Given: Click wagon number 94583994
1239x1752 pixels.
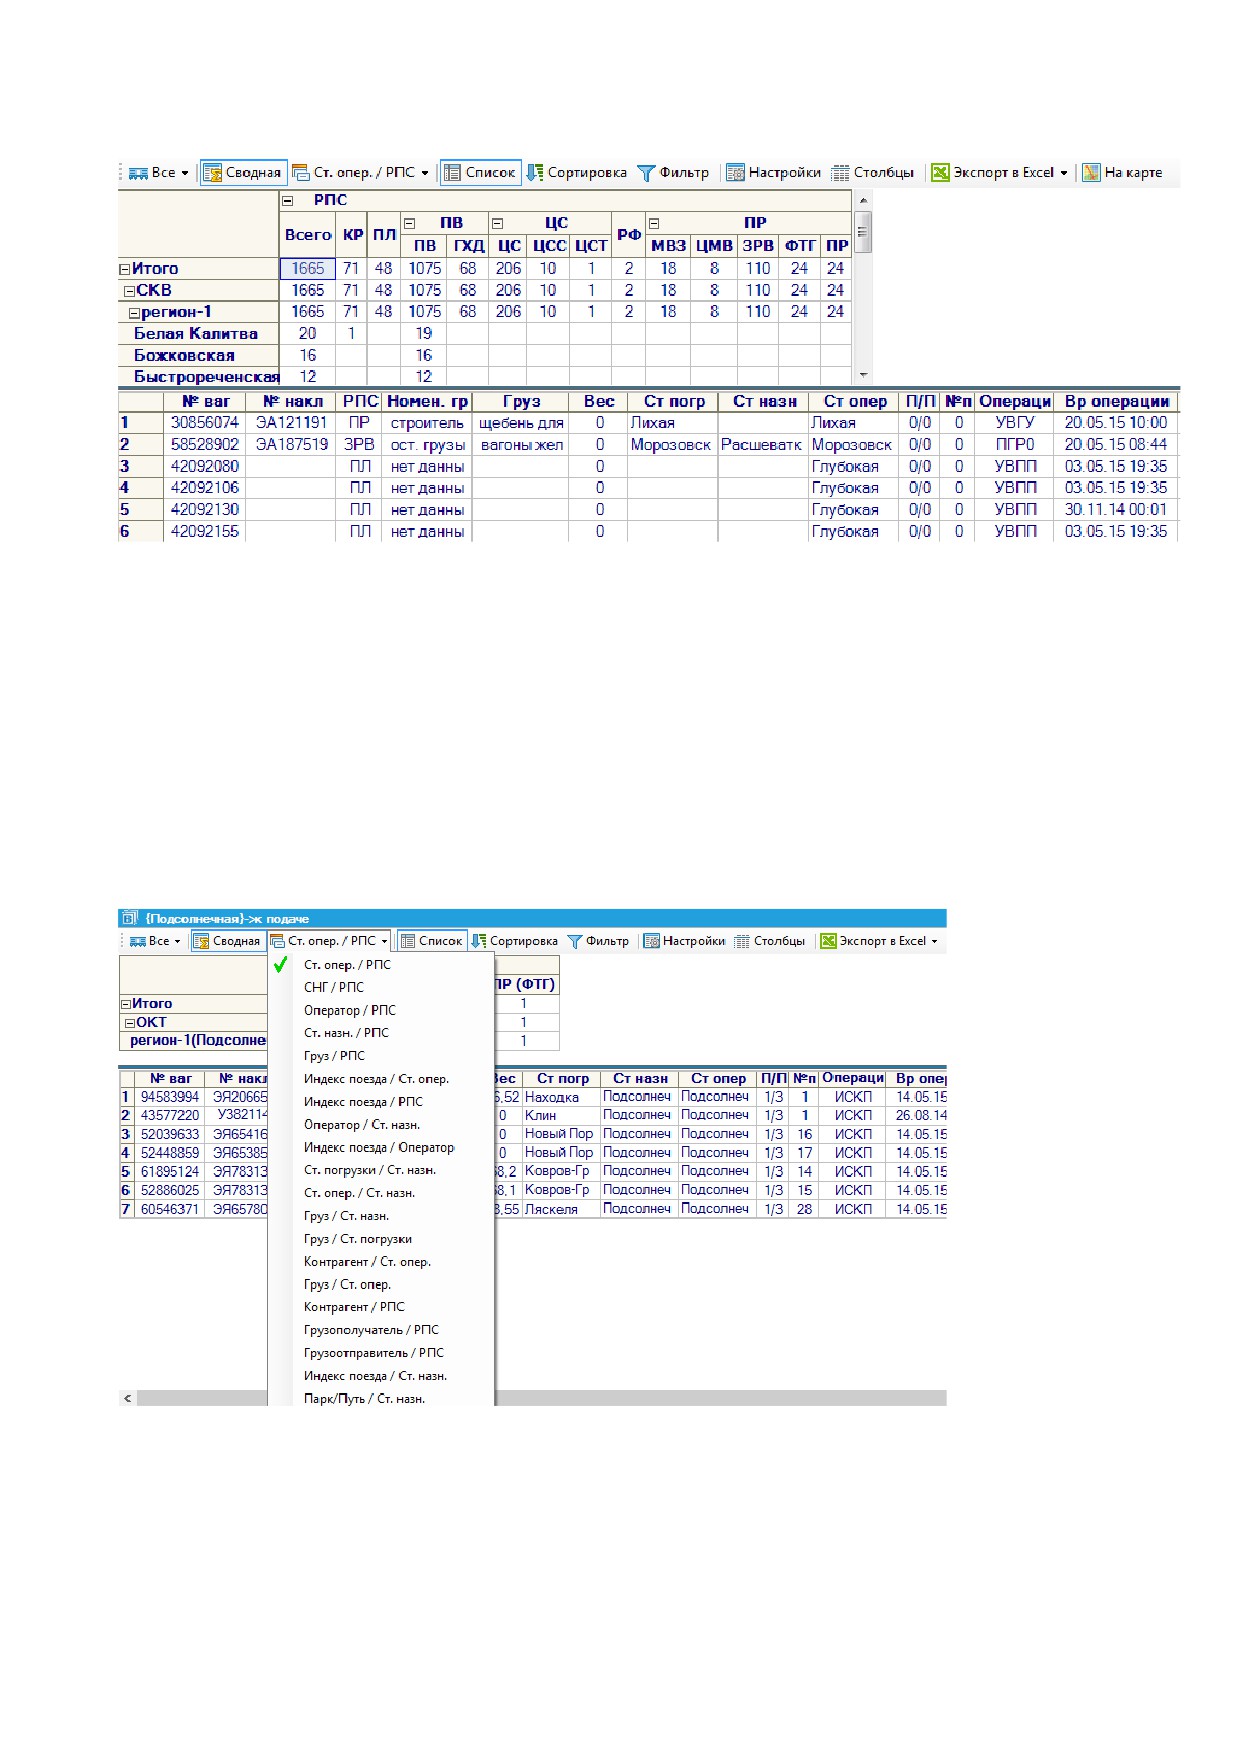Looking at the screenshot, I should [x=170, y=1097].
